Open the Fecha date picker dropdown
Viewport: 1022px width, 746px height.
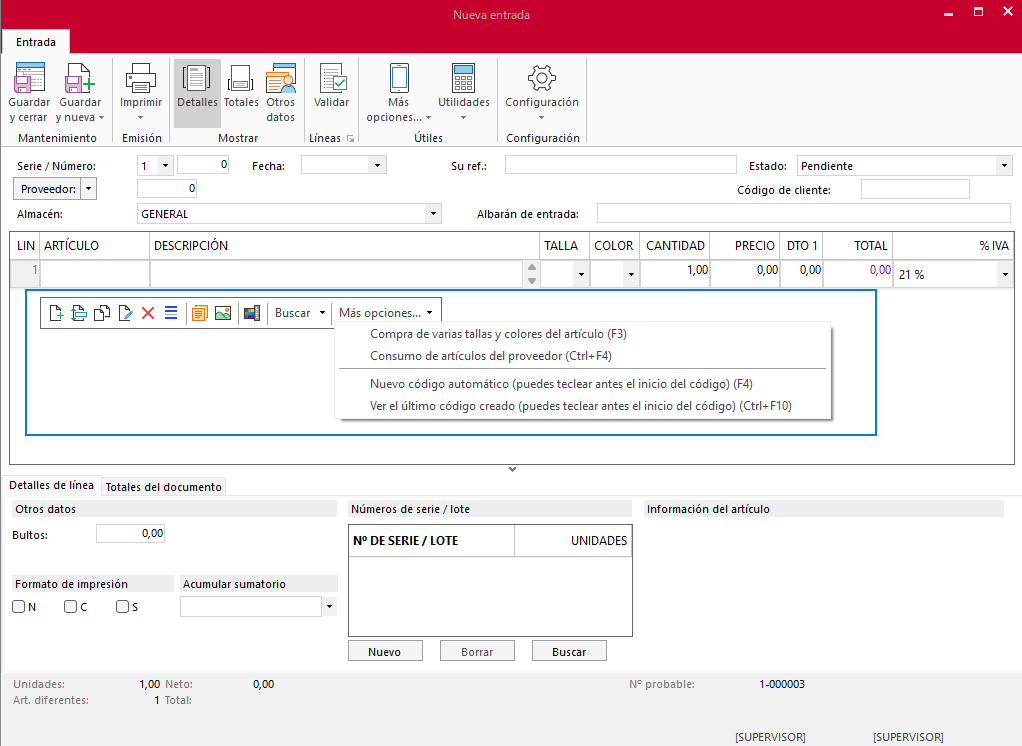[x=377, y=165]
